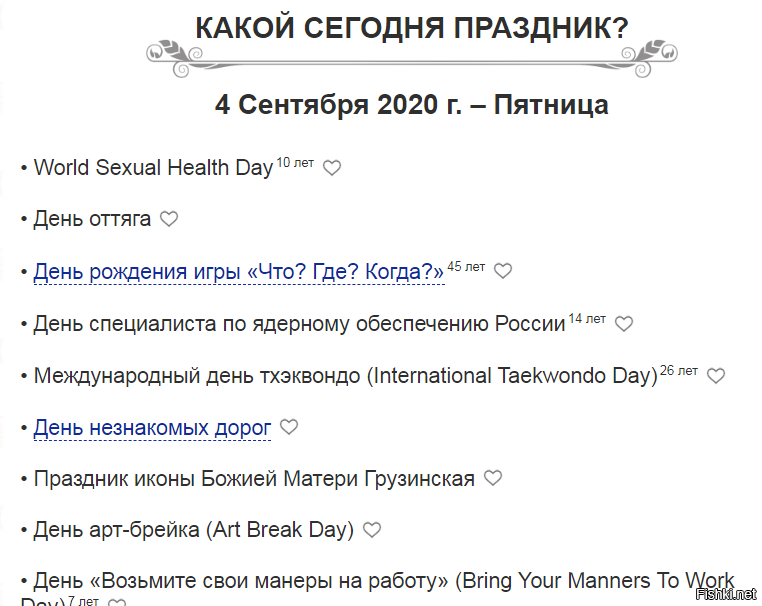Follow the День незнакомых дорог link
This screenshot has width=762, height=606.
[152, 428]
